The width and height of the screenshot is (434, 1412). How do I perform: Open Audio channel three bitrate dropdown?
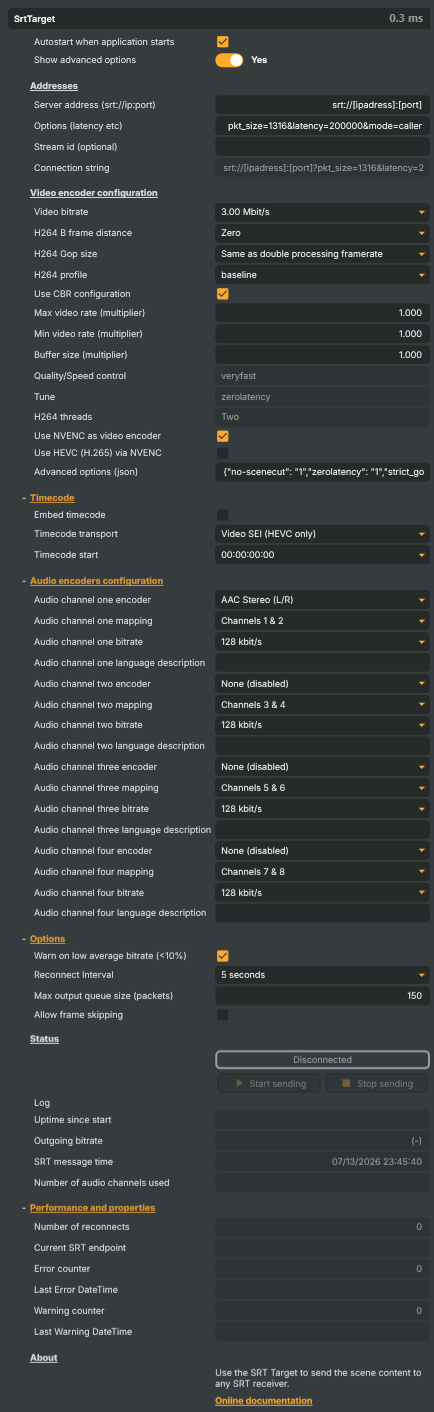[323, 808]
